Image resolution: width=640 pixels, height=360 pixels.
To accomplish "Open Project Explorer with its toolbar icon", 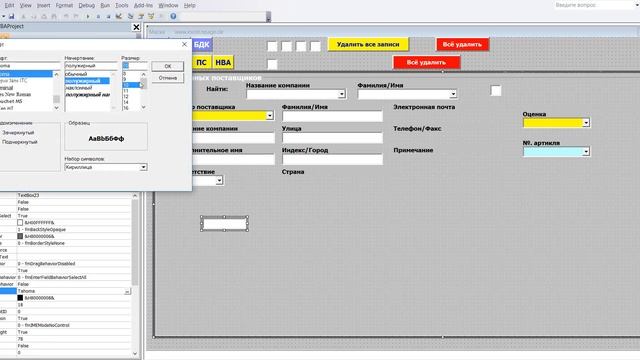I will [x=131, y=16].
